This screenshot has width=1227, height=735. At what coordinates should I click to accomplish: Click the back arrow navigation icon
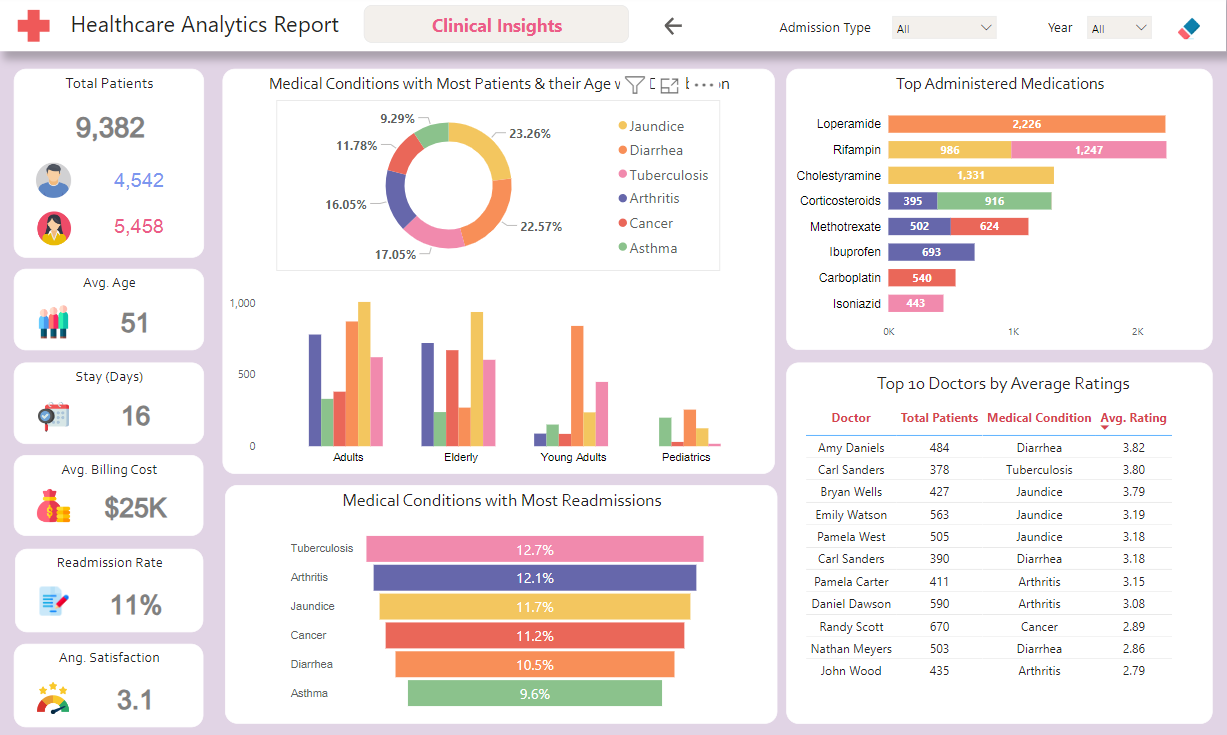(x=672, y=26)
